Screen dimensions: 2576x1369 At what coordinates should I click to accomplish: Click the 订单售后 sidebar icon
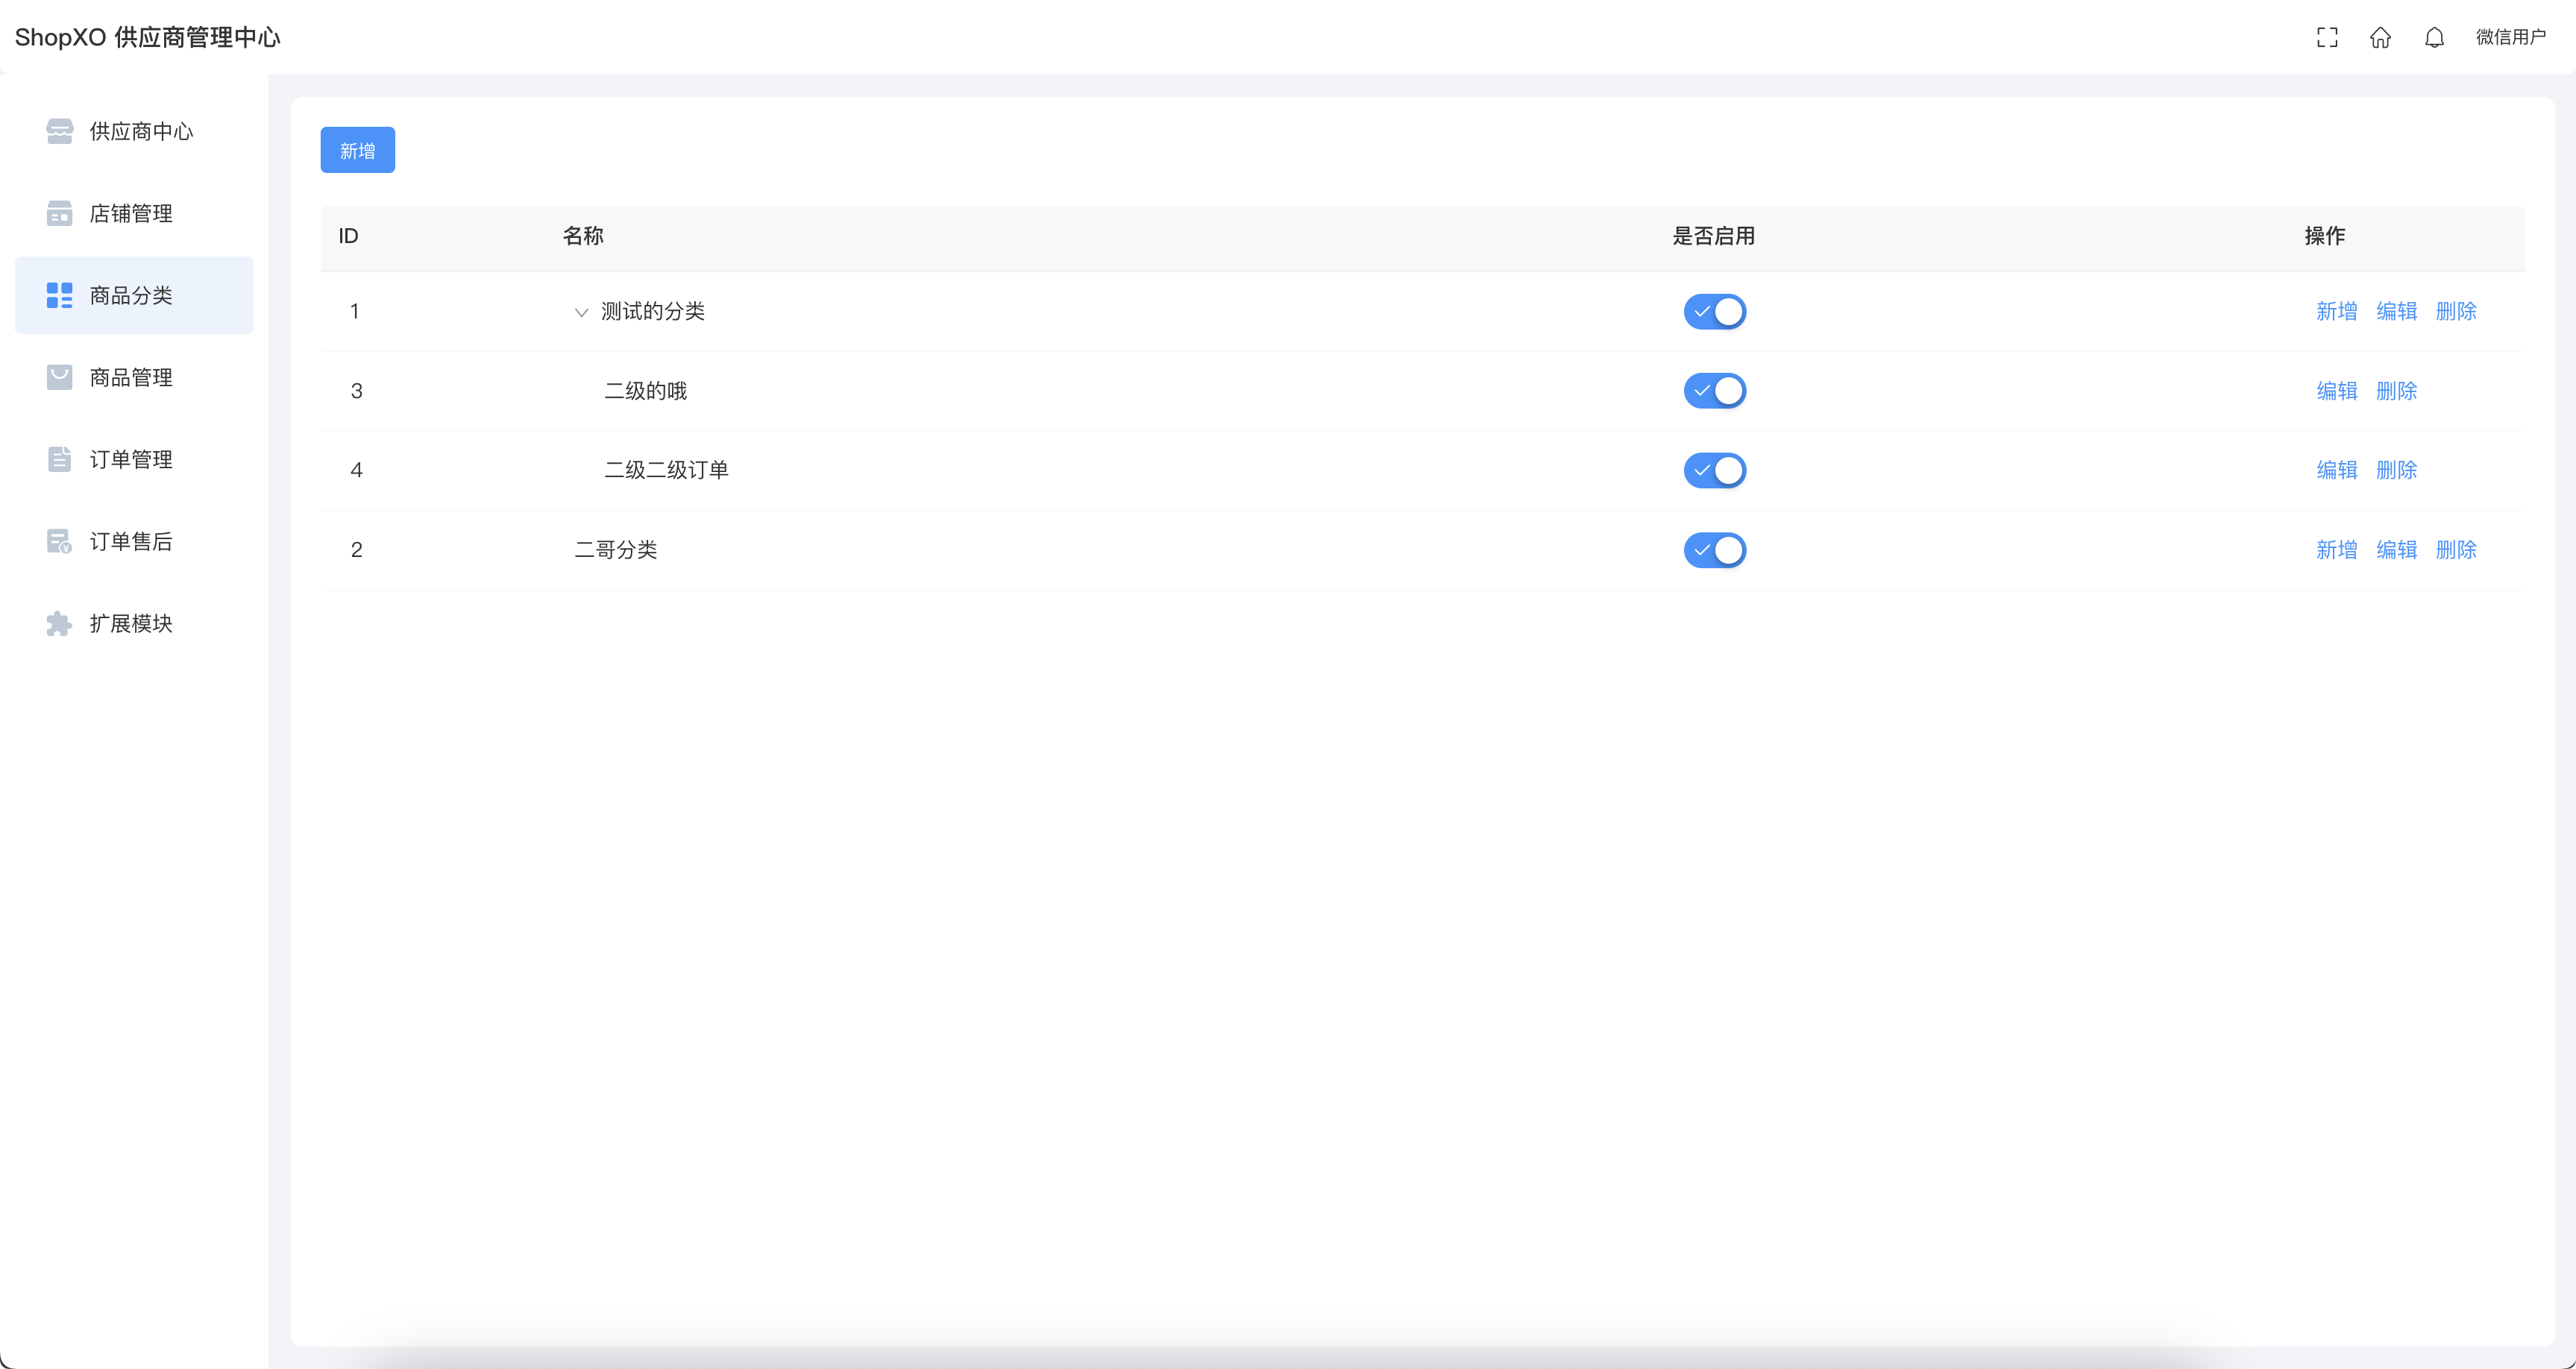point(60,541)
